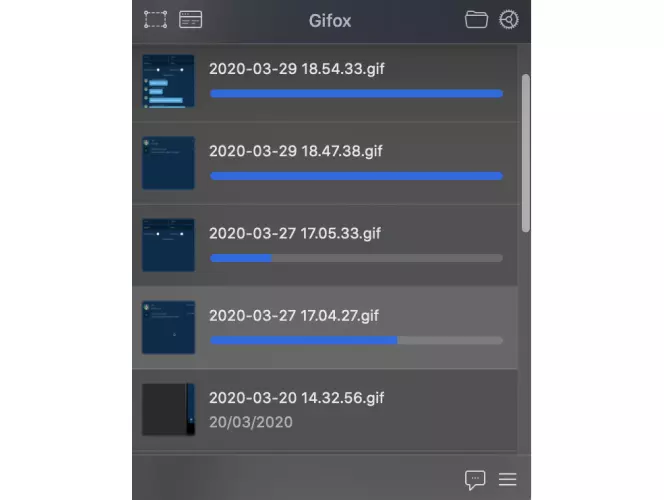Image resolution: width=664 pixels, height=500 pixels.
Task: Open the feedback speech bubble icon
Action: point(475,480)
